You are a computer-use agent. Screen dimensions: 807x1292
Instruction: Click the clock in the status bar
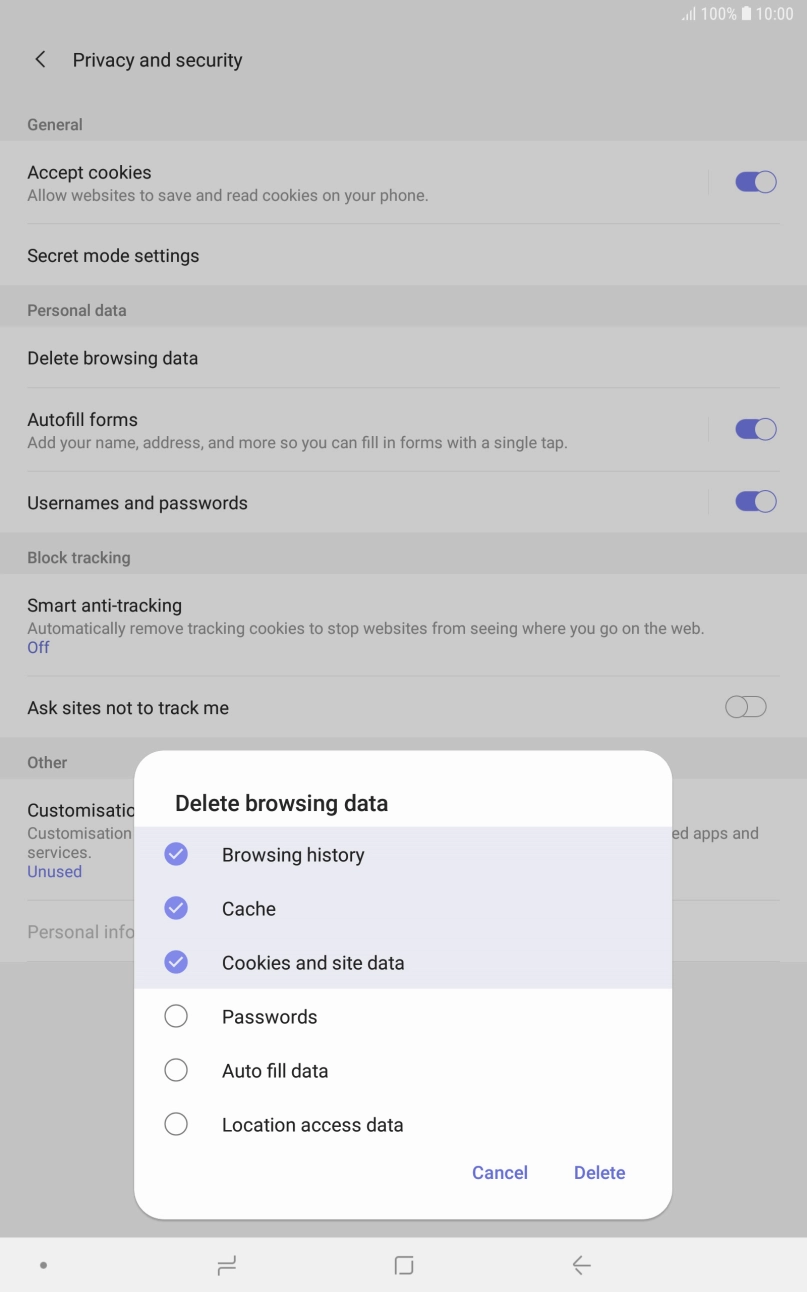tap(775, 14)
